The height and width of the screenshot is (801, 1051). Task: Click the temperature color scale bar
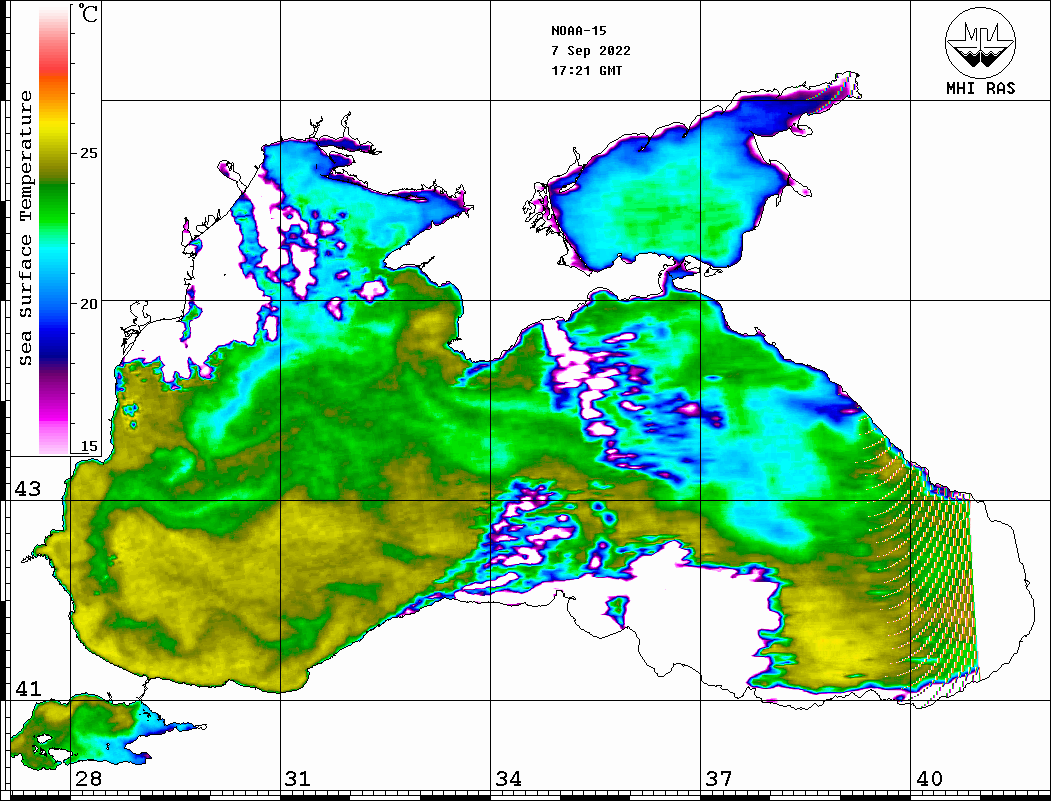pyautogui.click(x=54, y=230)
